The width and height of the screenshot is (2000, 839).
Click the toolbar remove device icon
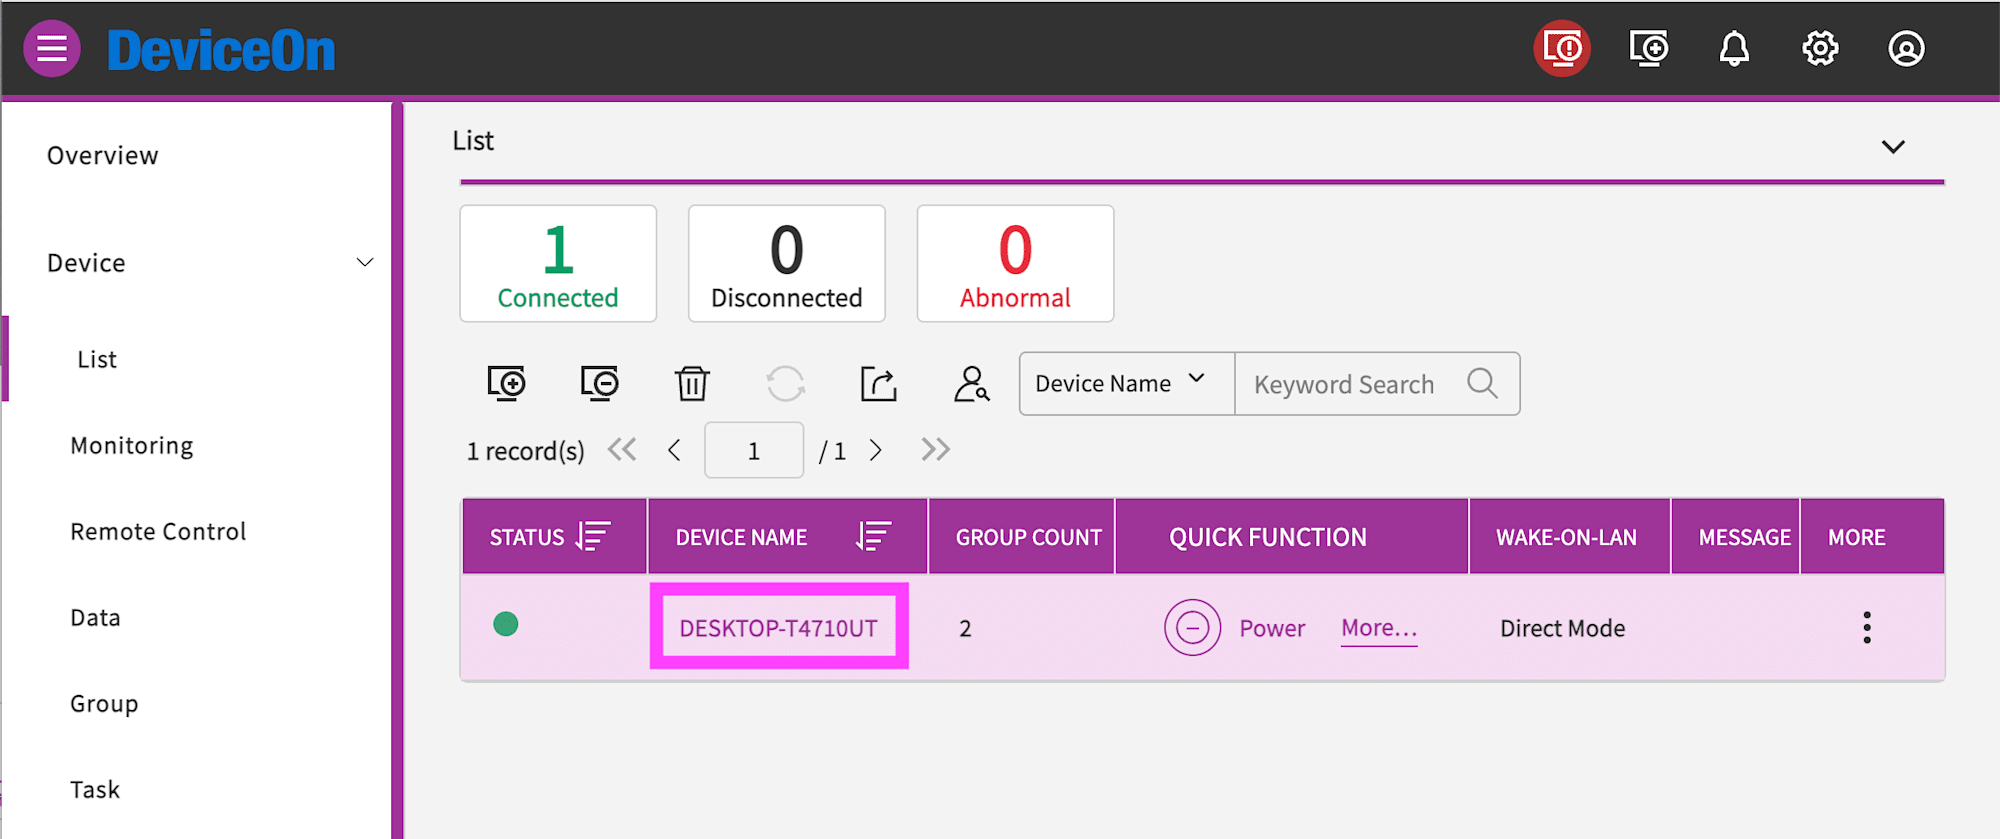(x=600, y=383)
